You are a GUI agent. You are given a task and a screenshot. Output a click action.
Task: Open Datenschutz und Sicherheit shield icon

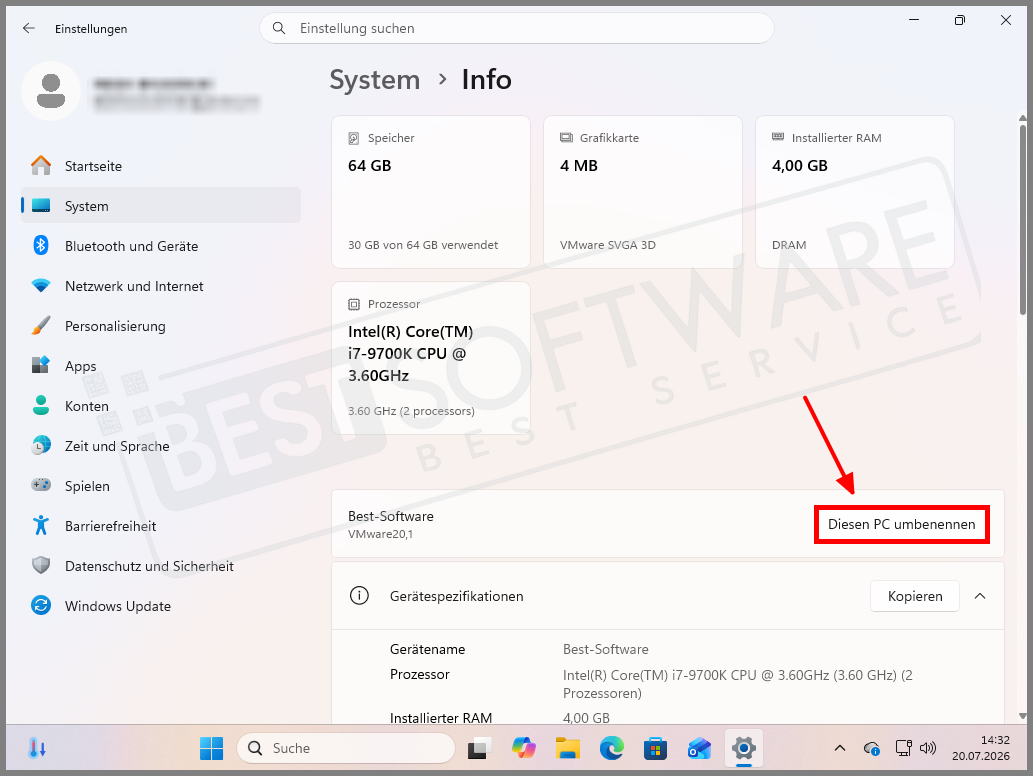(41, 565)
